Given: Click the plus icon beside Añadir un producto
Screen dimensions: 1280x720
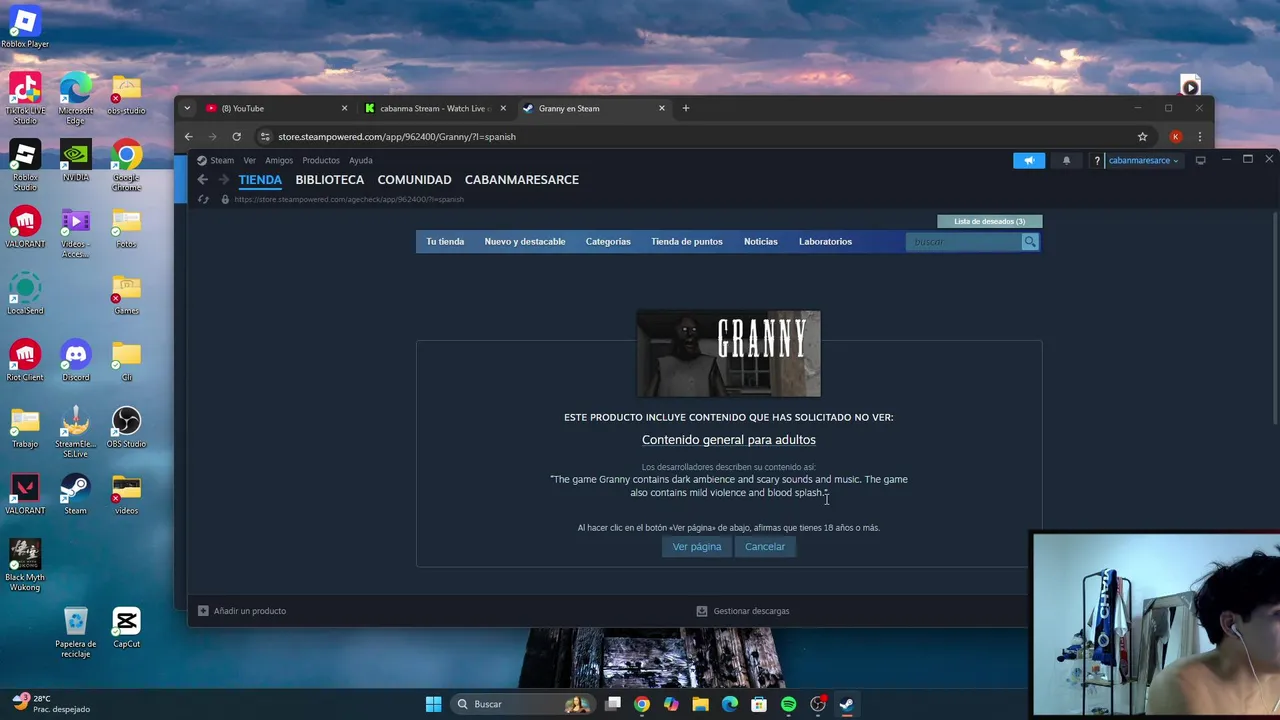Looking at the screenshot, I should click(203, 611).
